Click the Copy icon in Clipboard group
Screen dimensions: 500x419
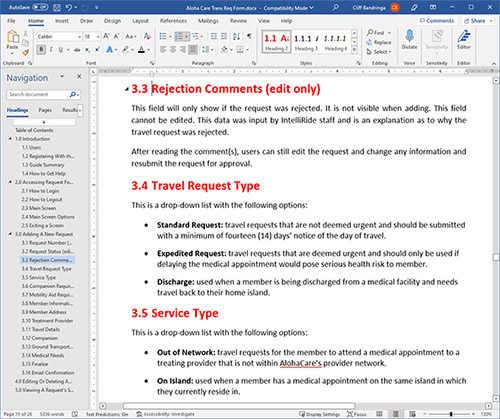point(25,43)
